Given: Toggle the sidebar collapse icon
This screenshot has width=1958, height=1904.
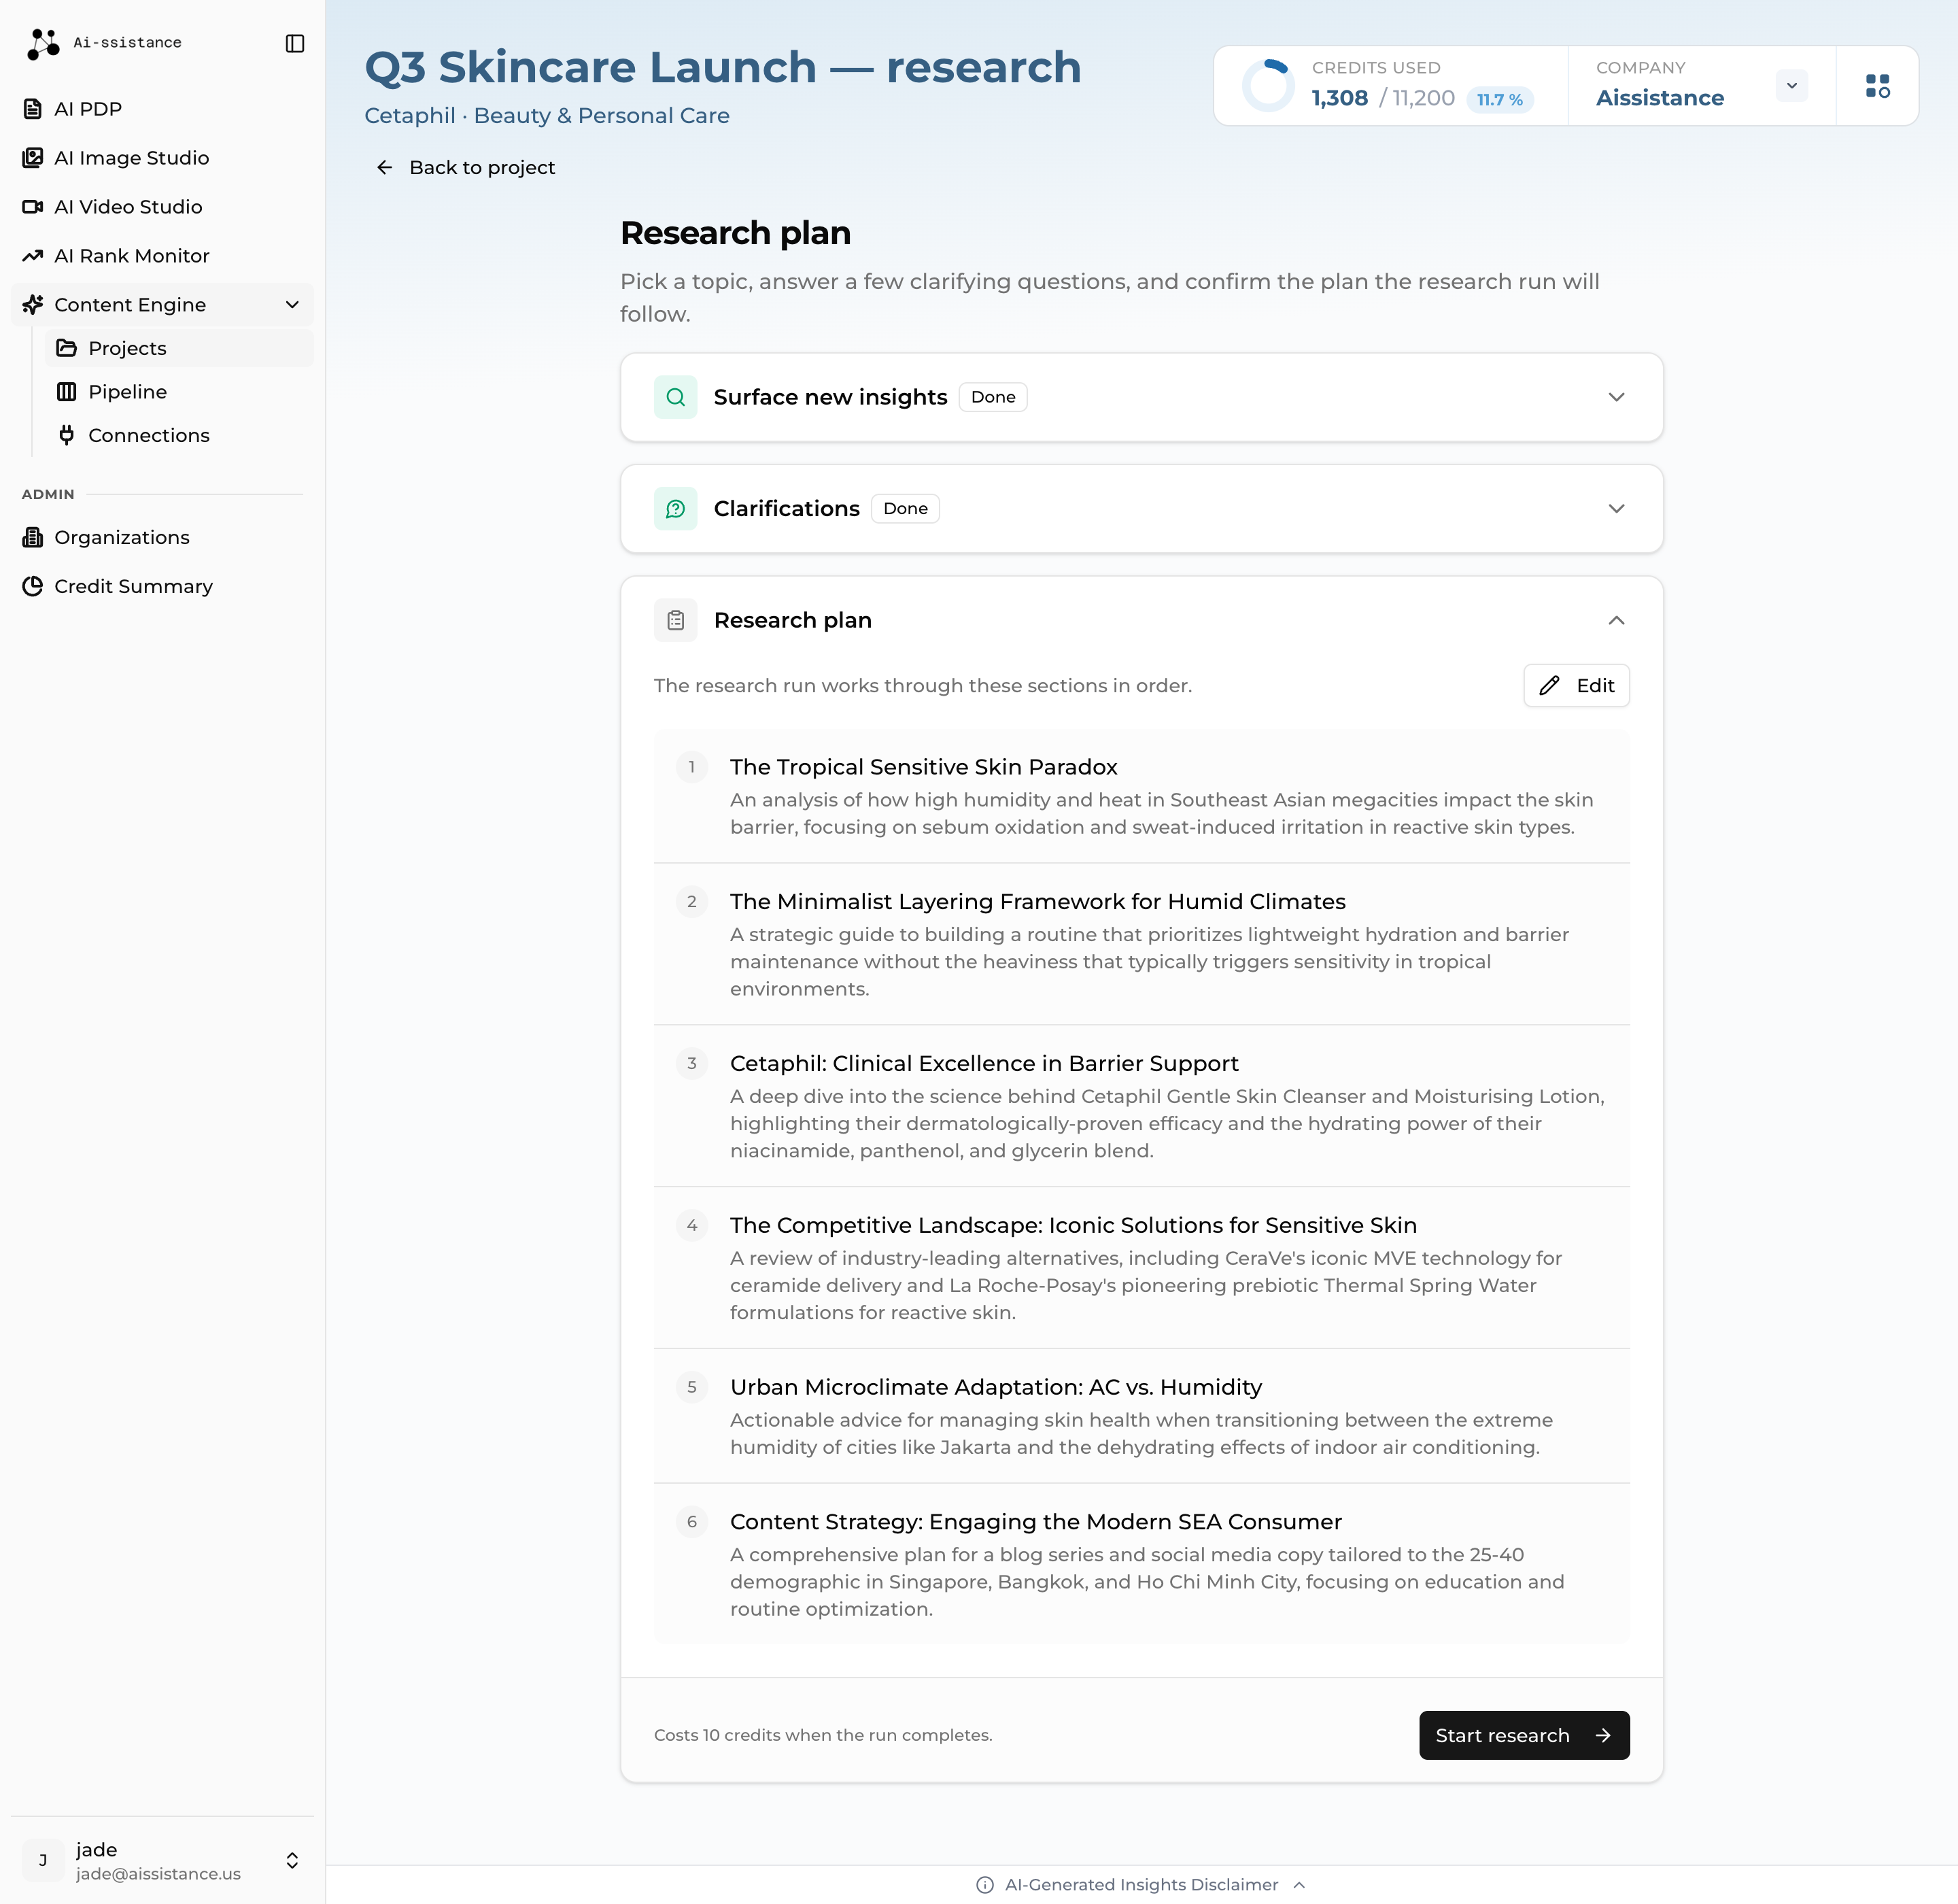Looking at the screenshot, I should 295,43.
